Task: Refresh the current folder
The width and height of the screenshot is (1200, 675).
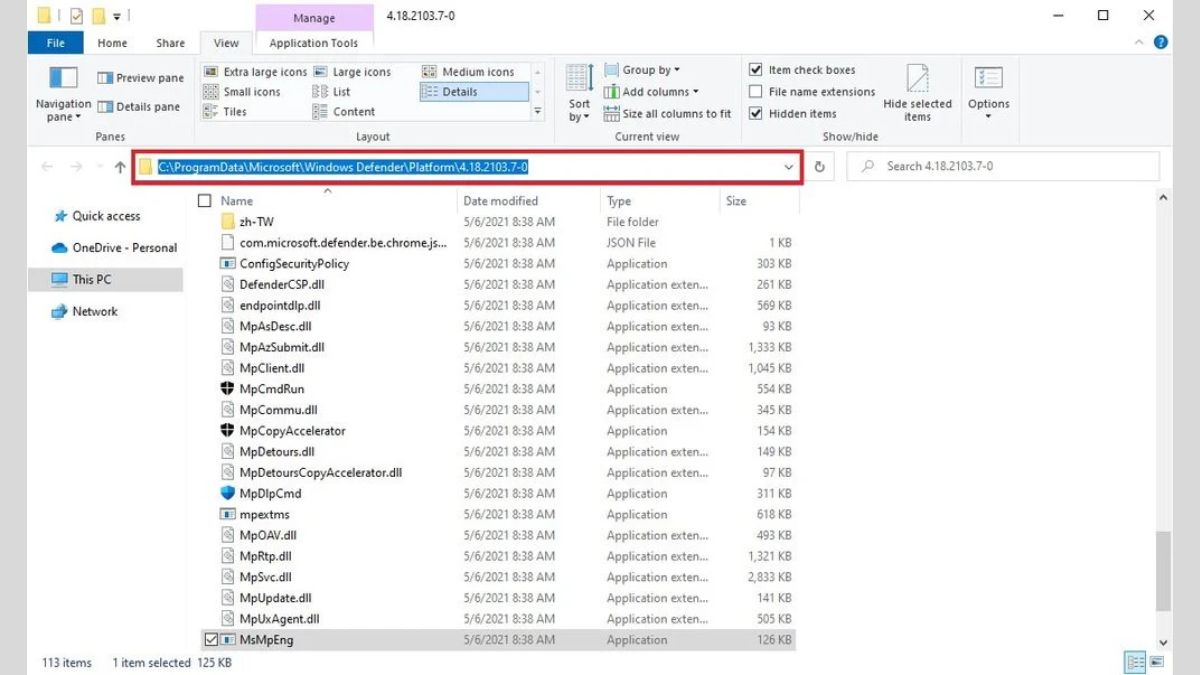Action: (x=820, y=167)
